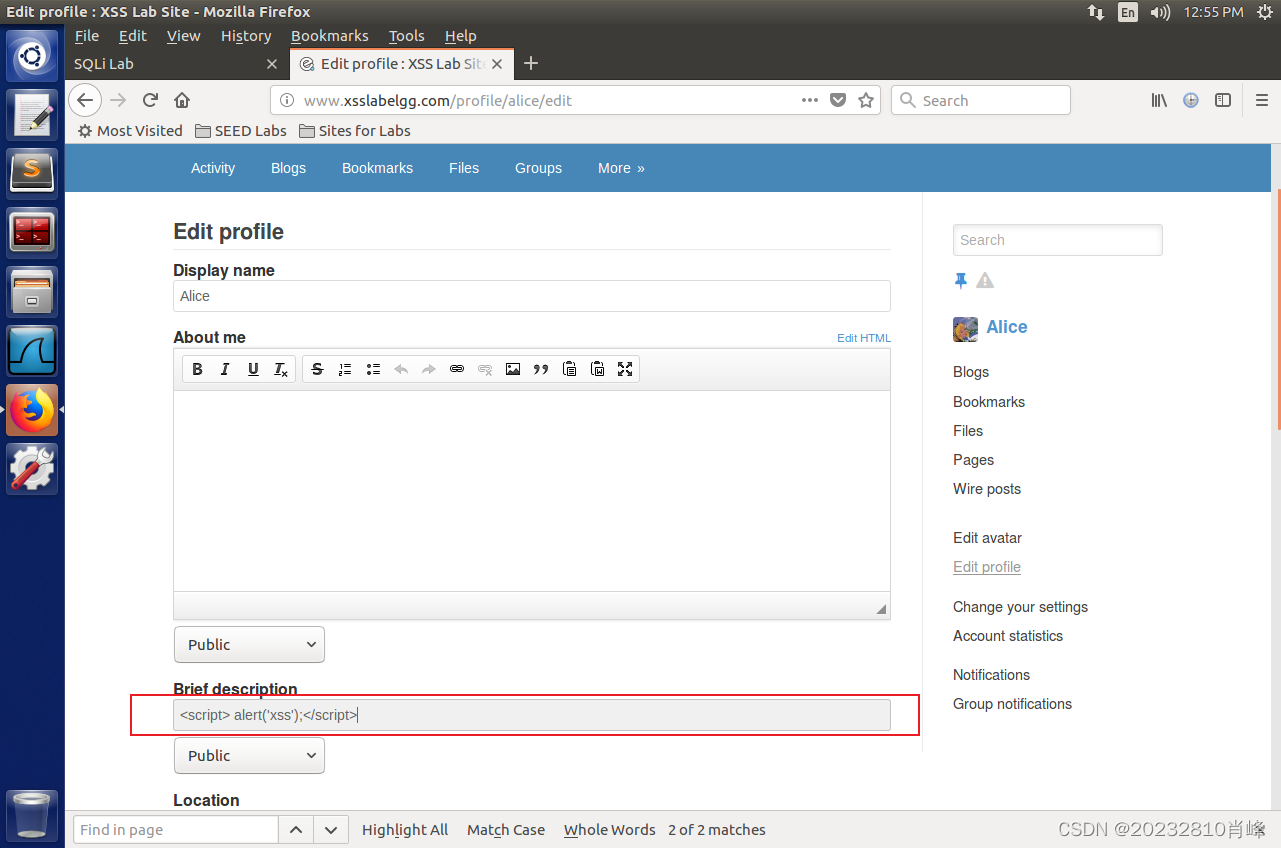This screenshot has width=1281, height=848.
Task: Insert a block quote
Action: (541, 369)
